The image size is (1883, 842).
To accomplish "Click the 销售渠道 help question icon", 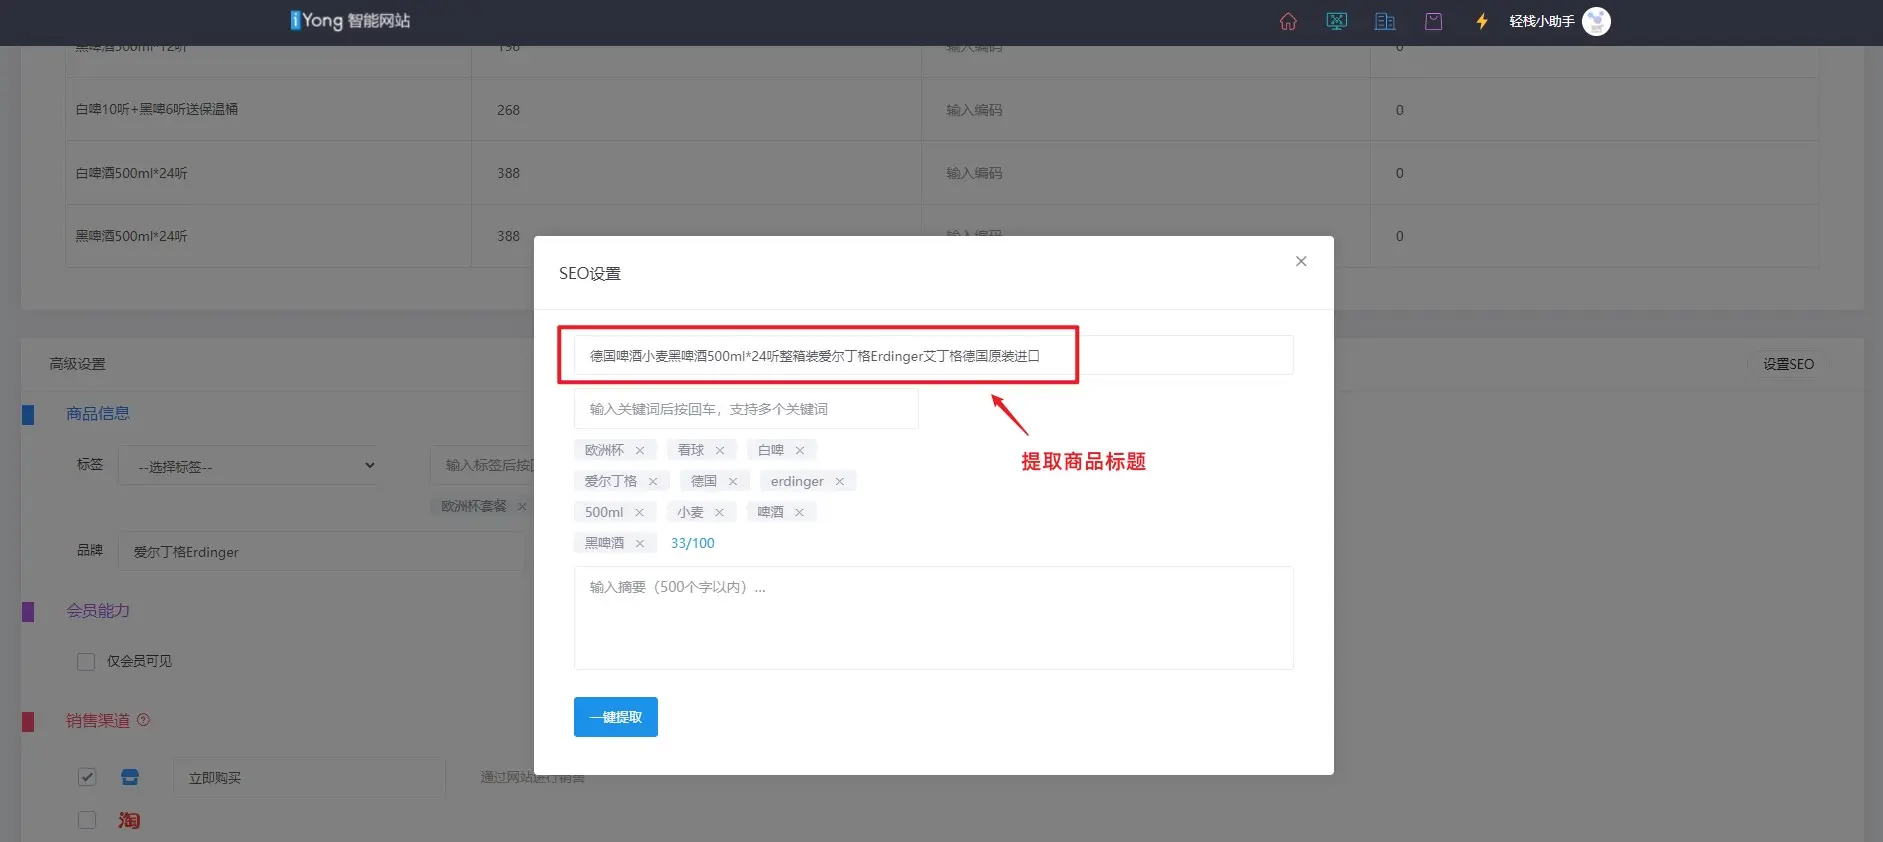I will point(144,720).
